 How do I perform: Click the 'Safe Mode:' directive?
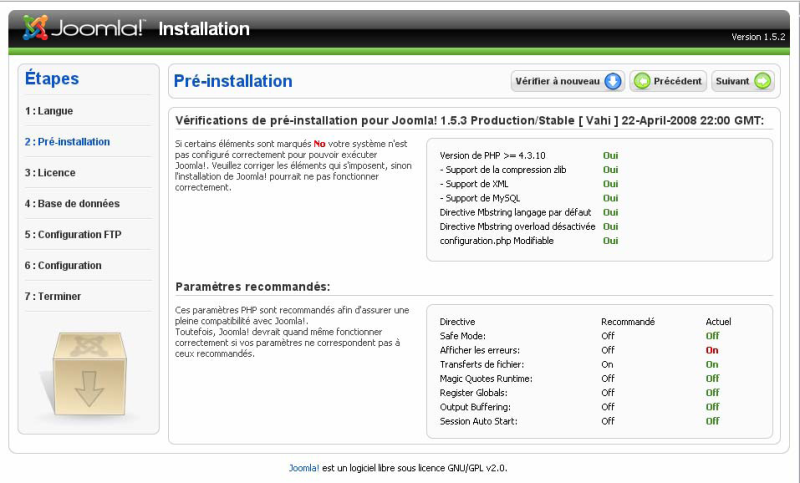pyautogui.click(x=463, y=336)
